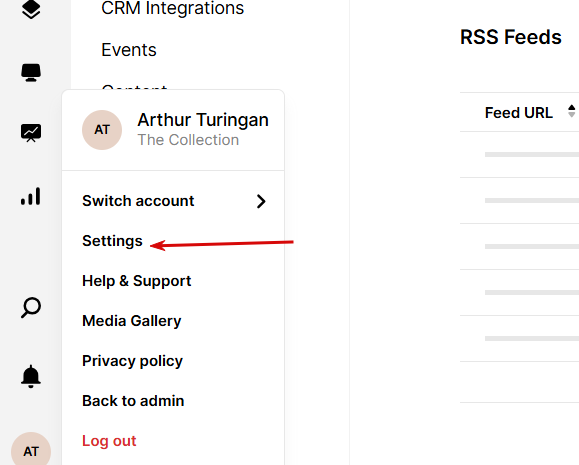The height and width of the screenshot is (465, 579).
Task: Go to CRM Integrations in navigation
Action: 172,8
